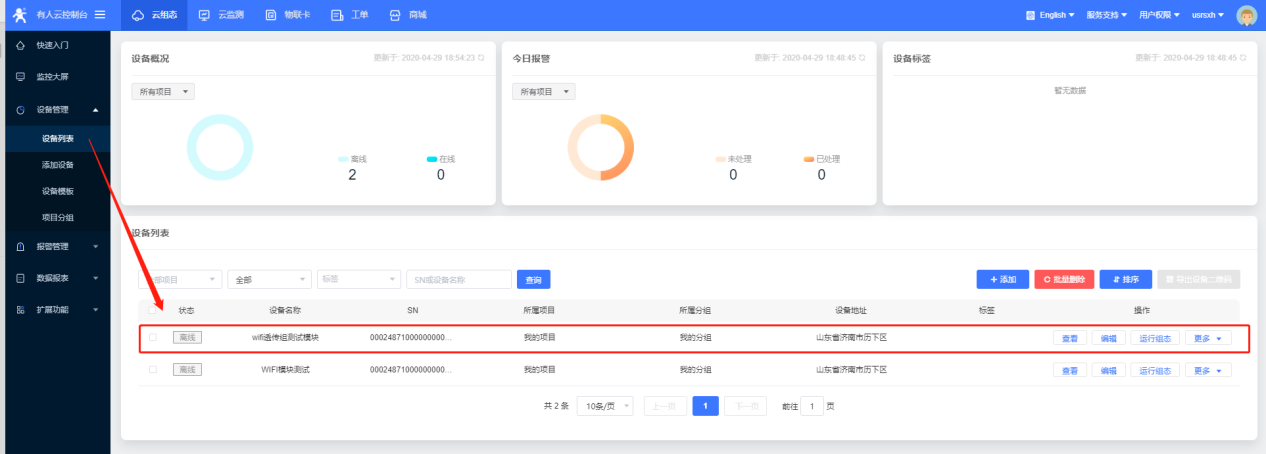Screen dimensions: 1266x454
Task: Select all devices with header checkbox
Action: [x=153, y=310]
